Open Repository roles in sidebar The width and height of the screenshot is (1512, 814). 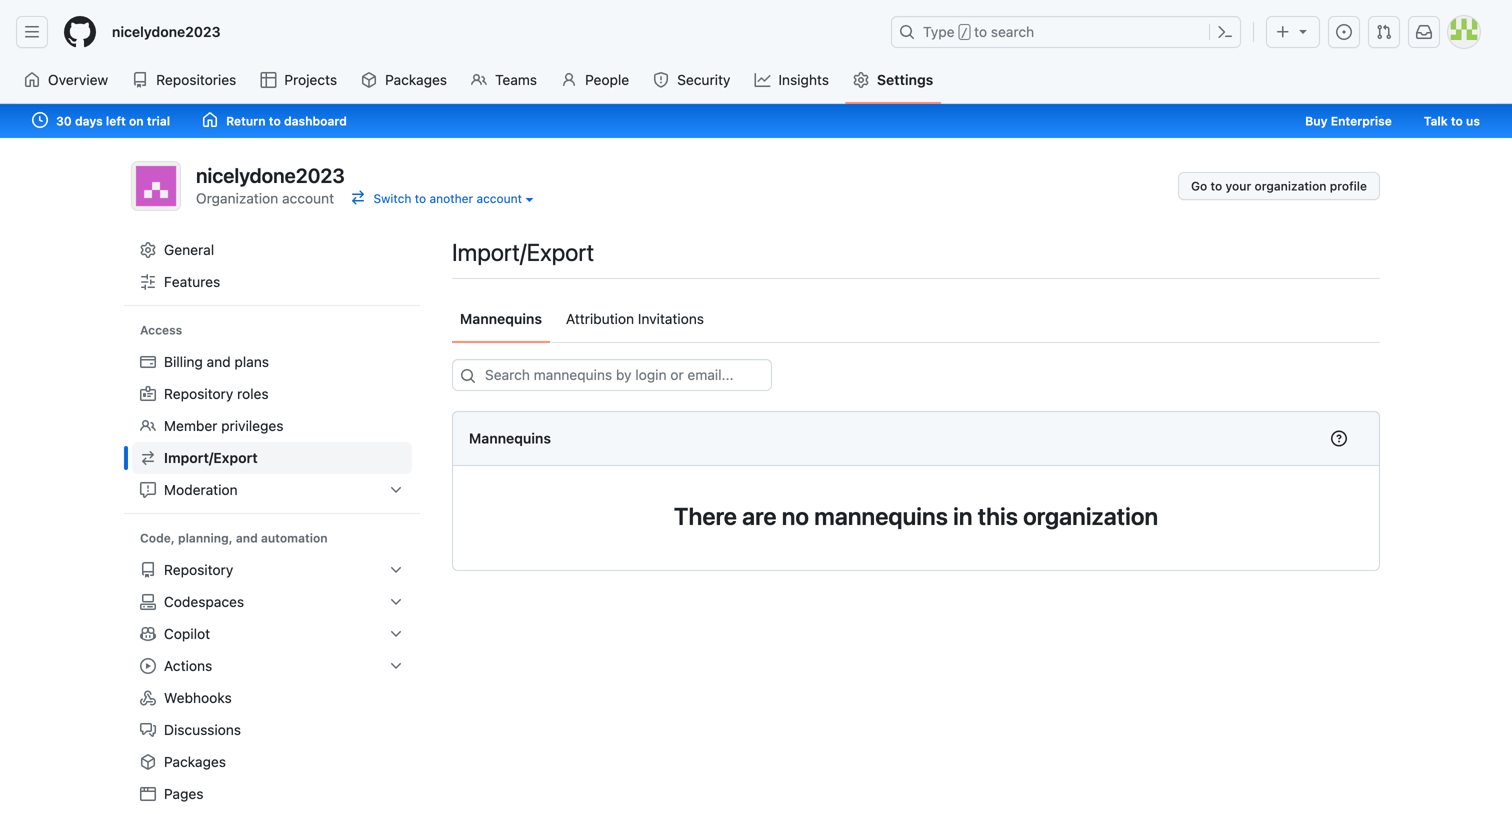pos(272,394)
